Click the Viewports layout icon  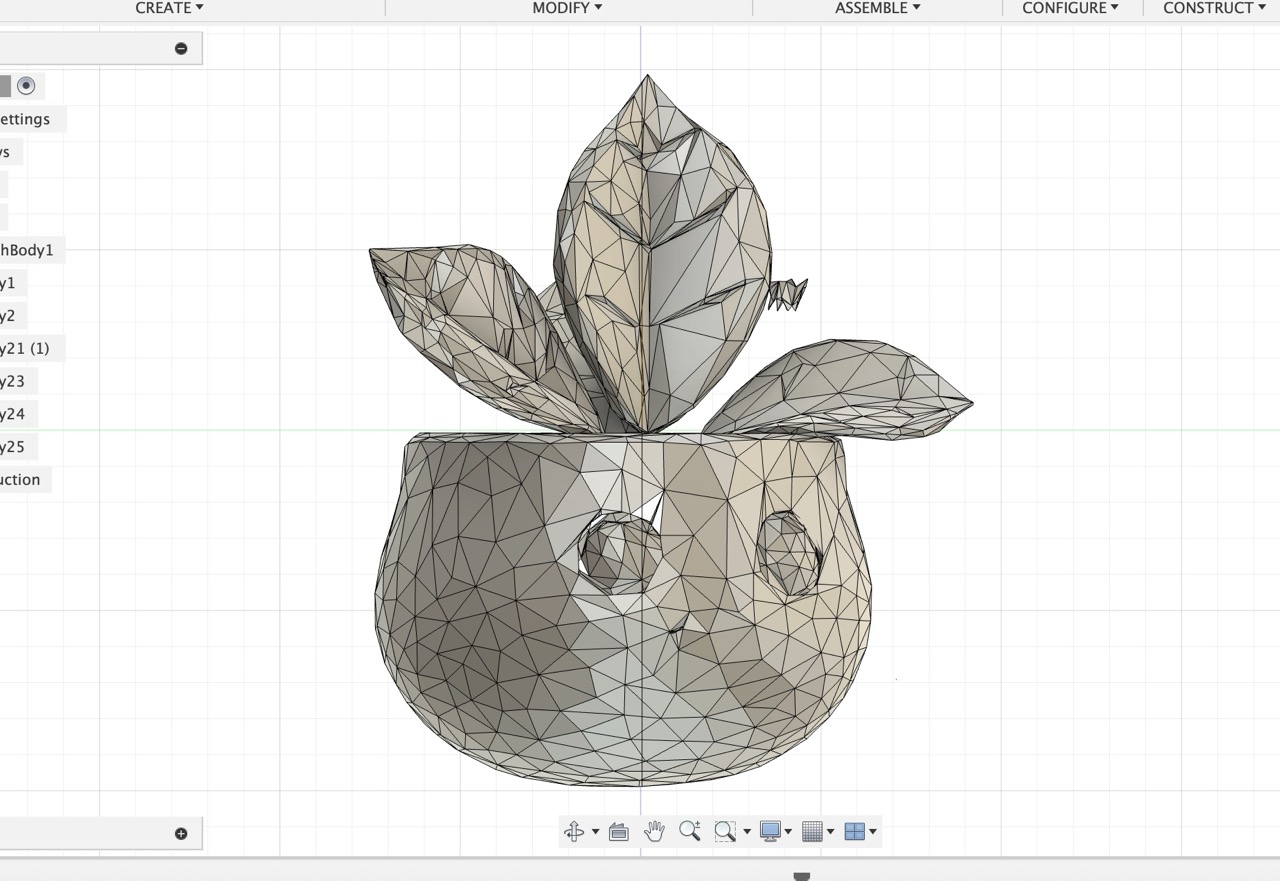coord(856,831)
